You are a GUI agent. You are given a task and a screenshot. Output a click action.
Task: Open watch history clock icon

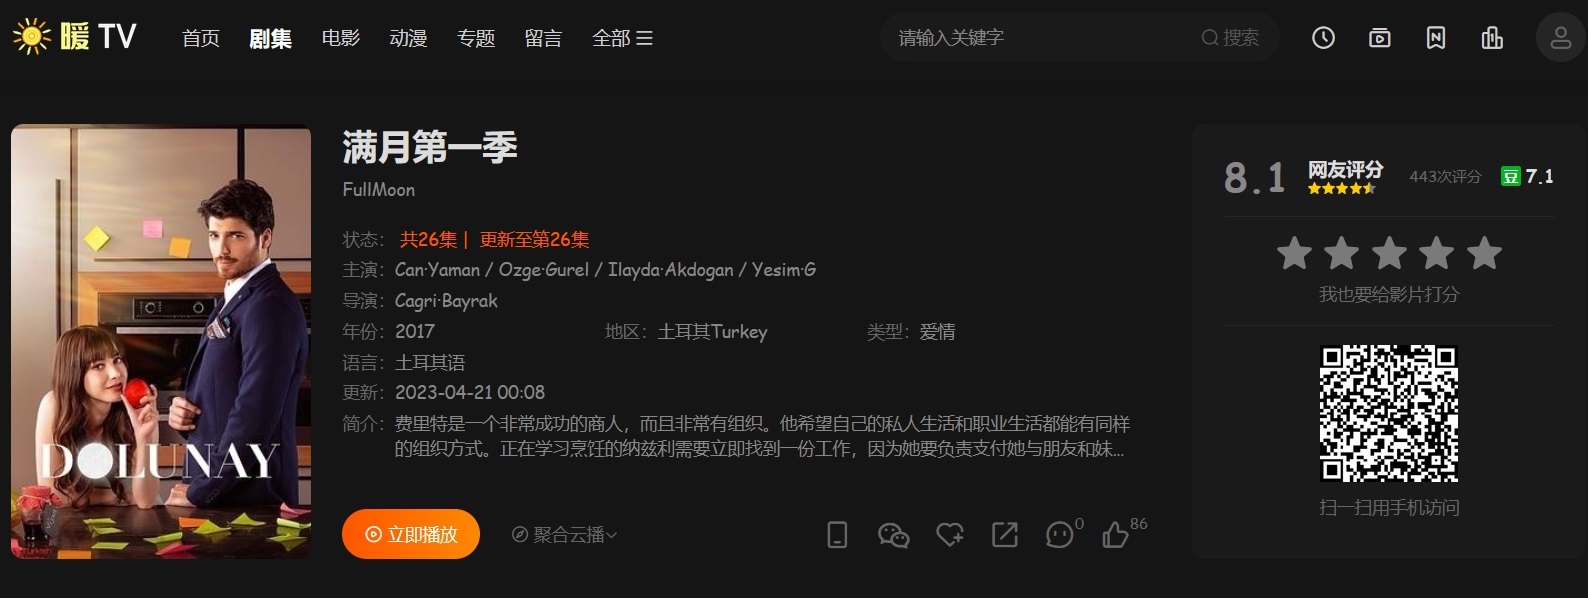(x=1323, y=38)
